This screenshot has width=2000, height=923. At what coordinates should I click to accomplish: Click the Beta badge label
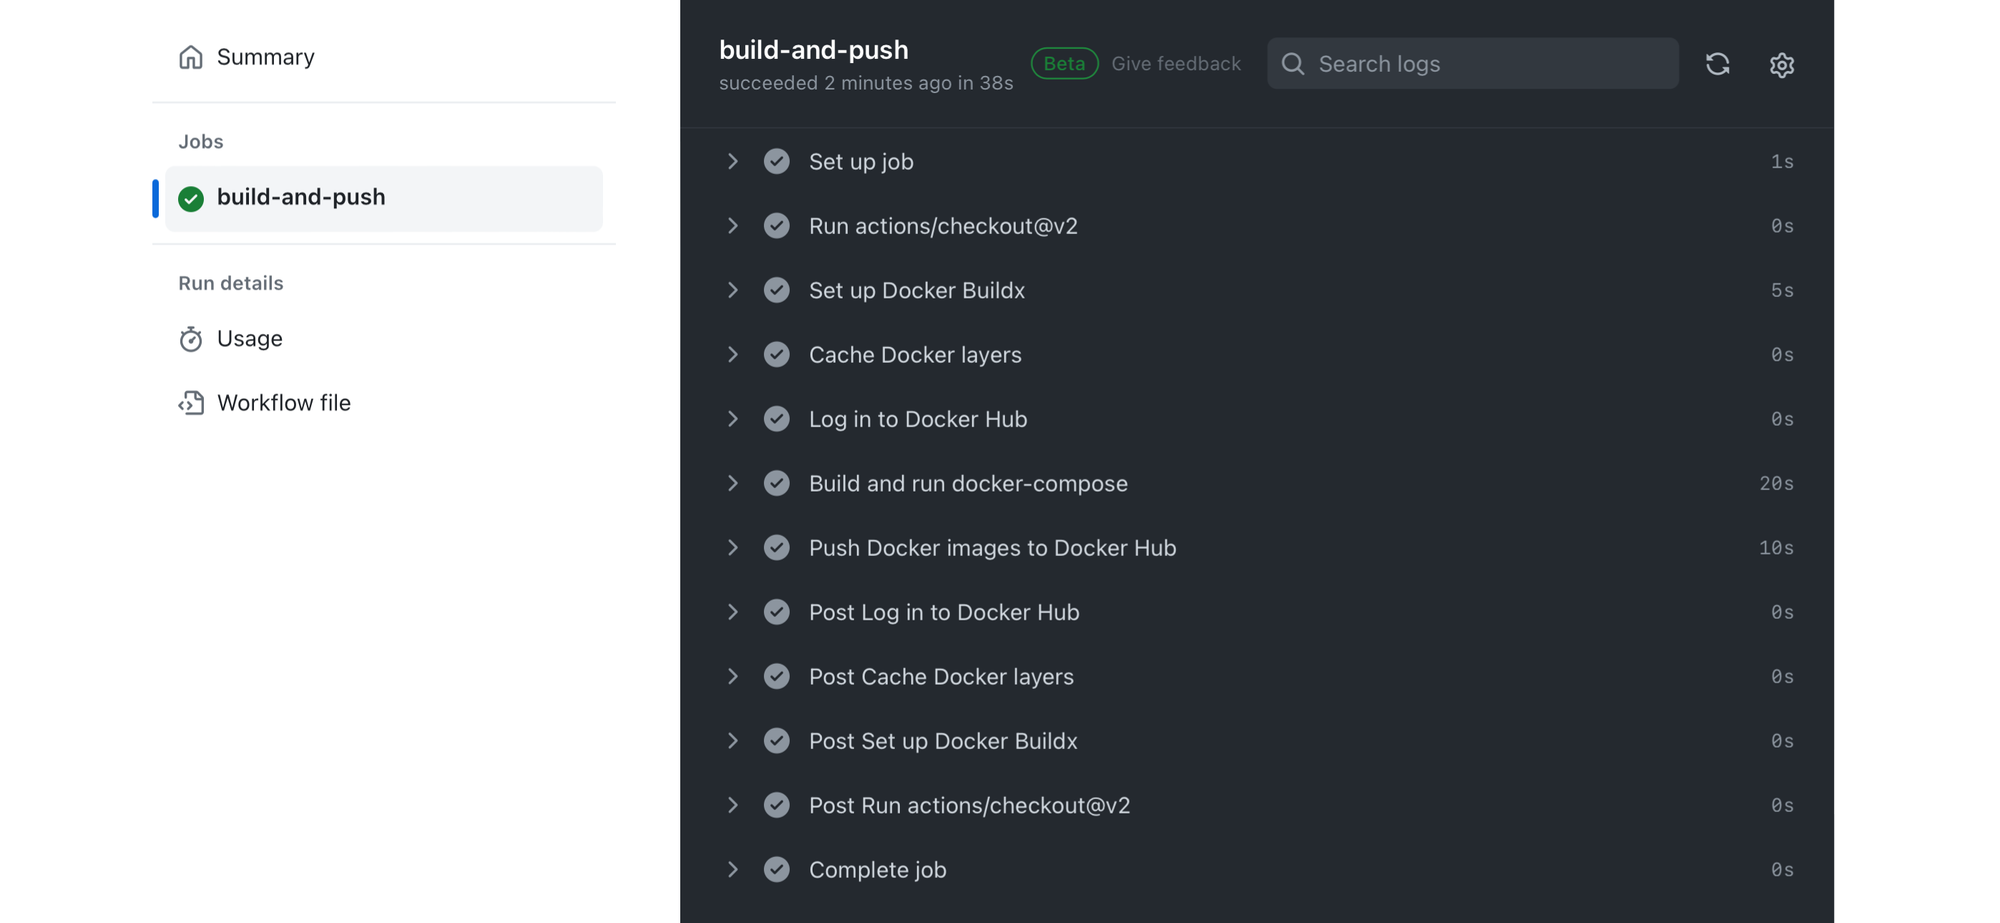(x=1064, y=64)
